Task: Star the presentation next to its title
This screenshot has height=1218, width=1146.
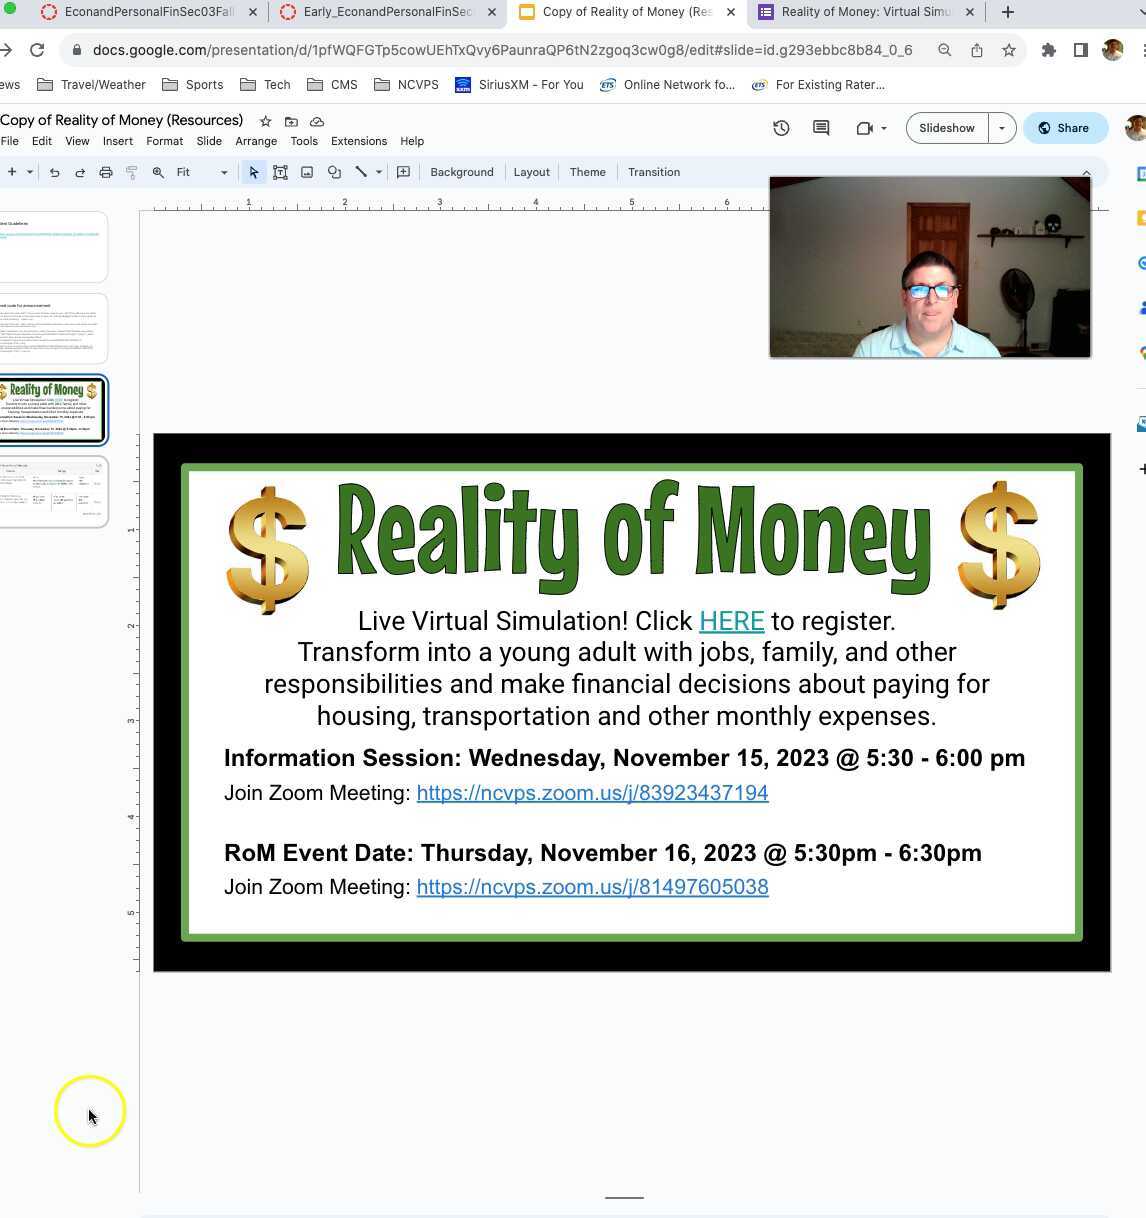Action: (265, 121)
